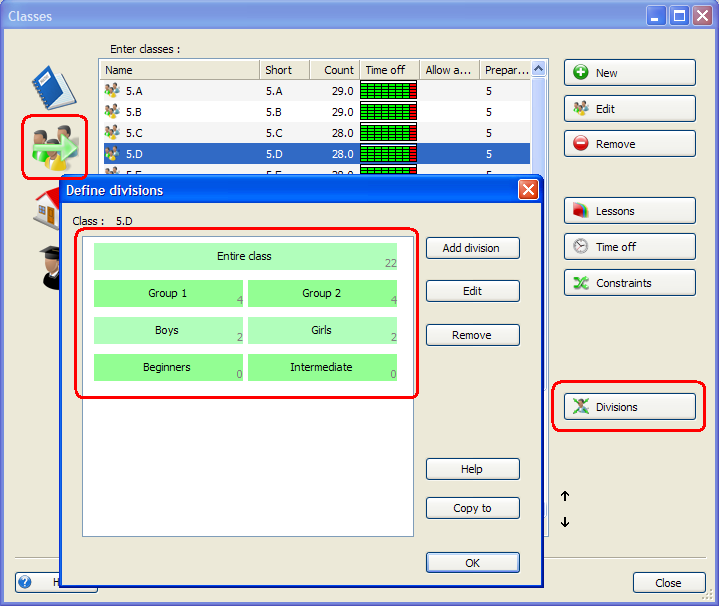Open Lessons for the selected class
719x606 pixels.
629,211
